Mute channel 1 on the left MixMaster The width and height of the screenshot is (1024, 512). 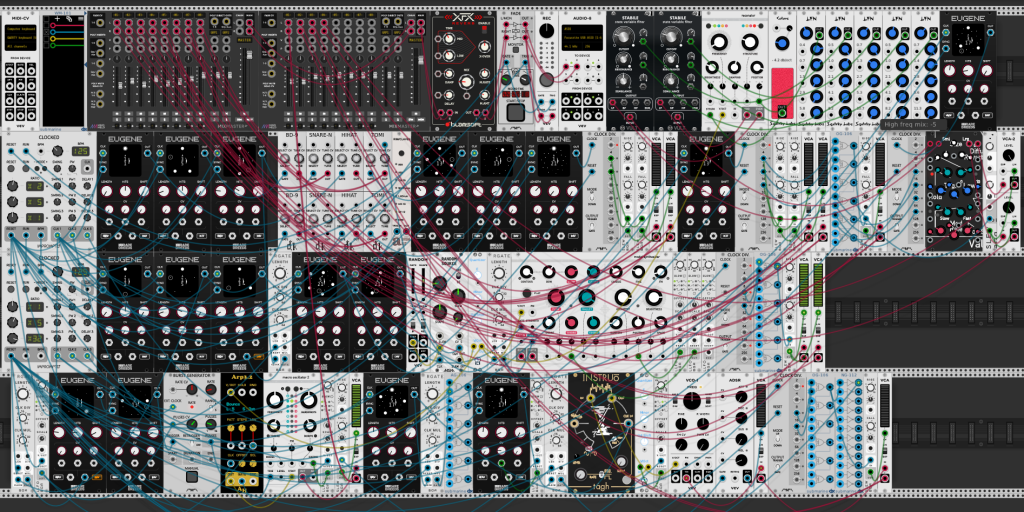(117, 114)
